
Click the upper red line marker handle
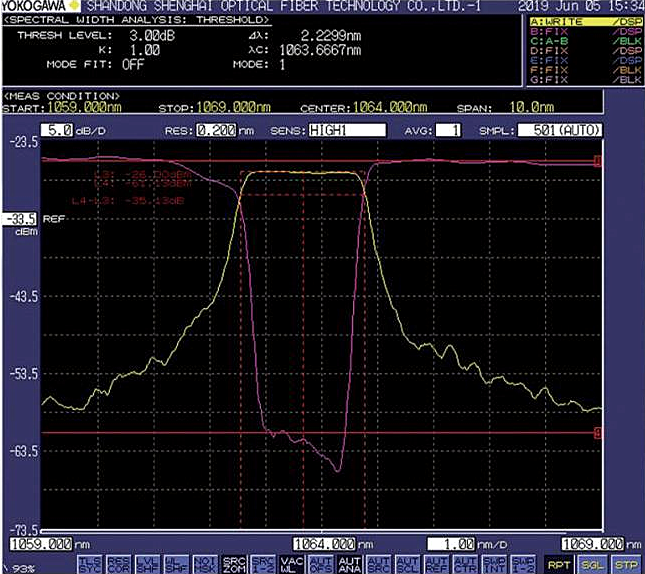click(x=597, y=160)
